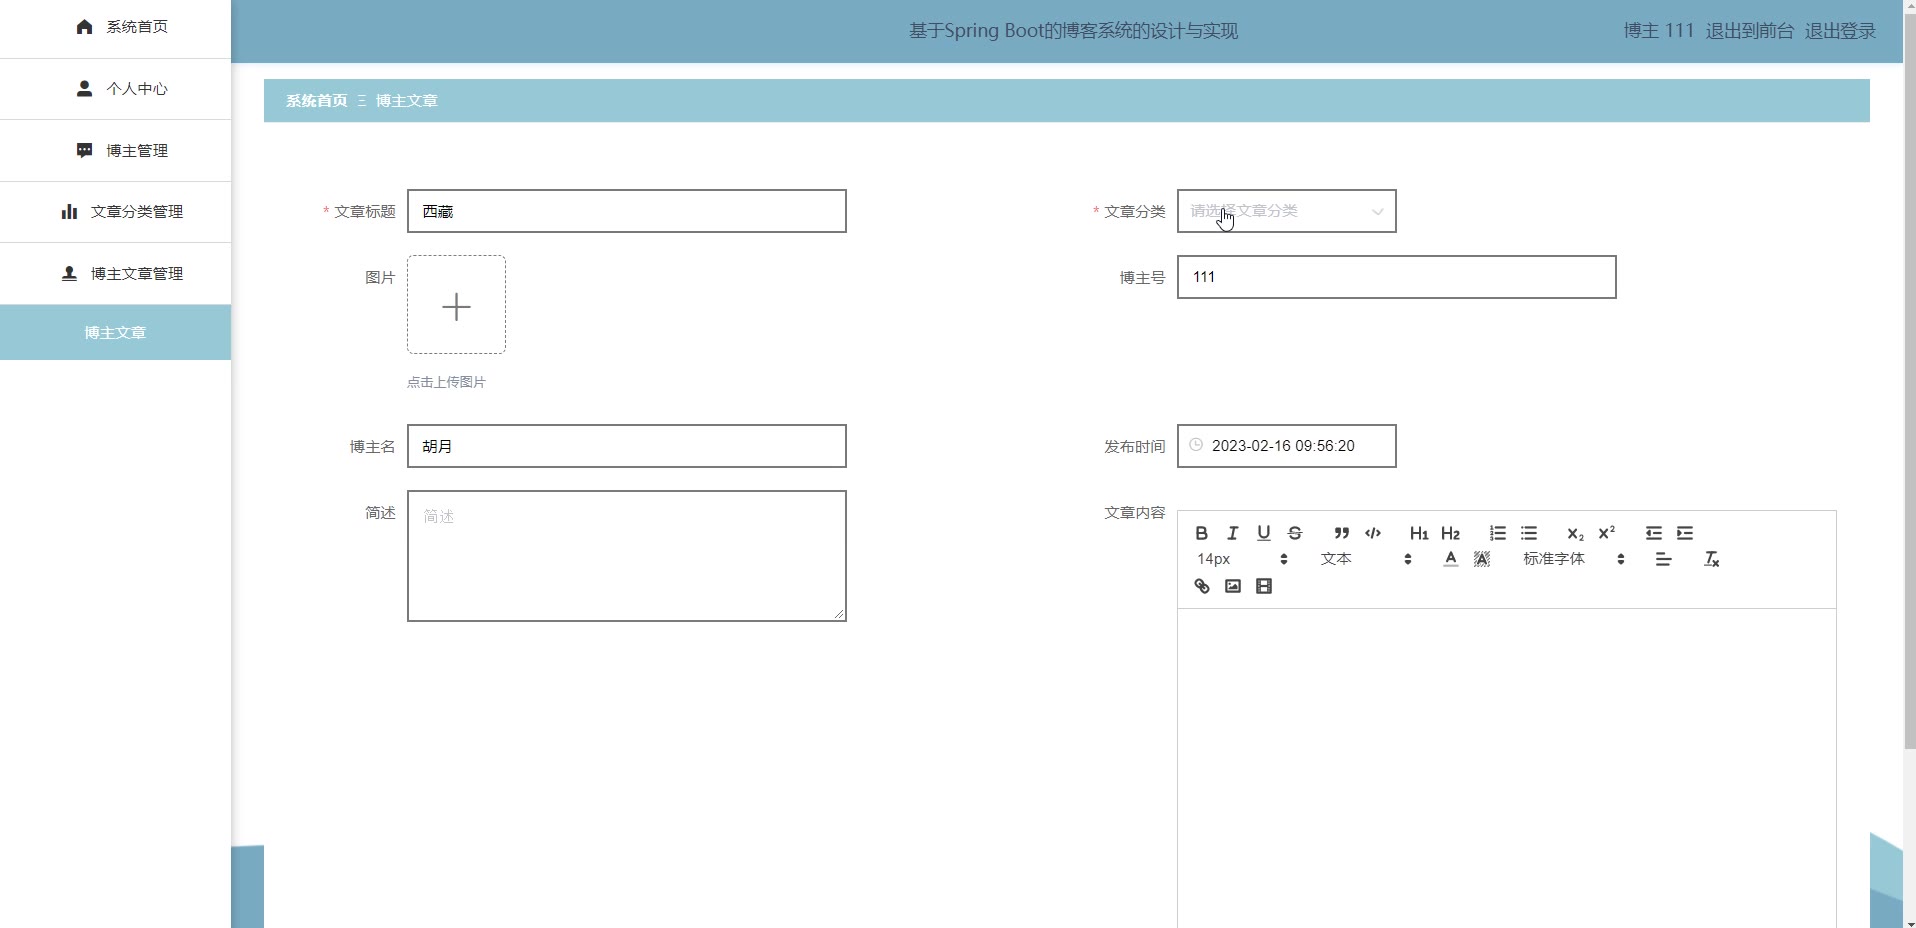Focus the 博主名 input field

point(626,446)
